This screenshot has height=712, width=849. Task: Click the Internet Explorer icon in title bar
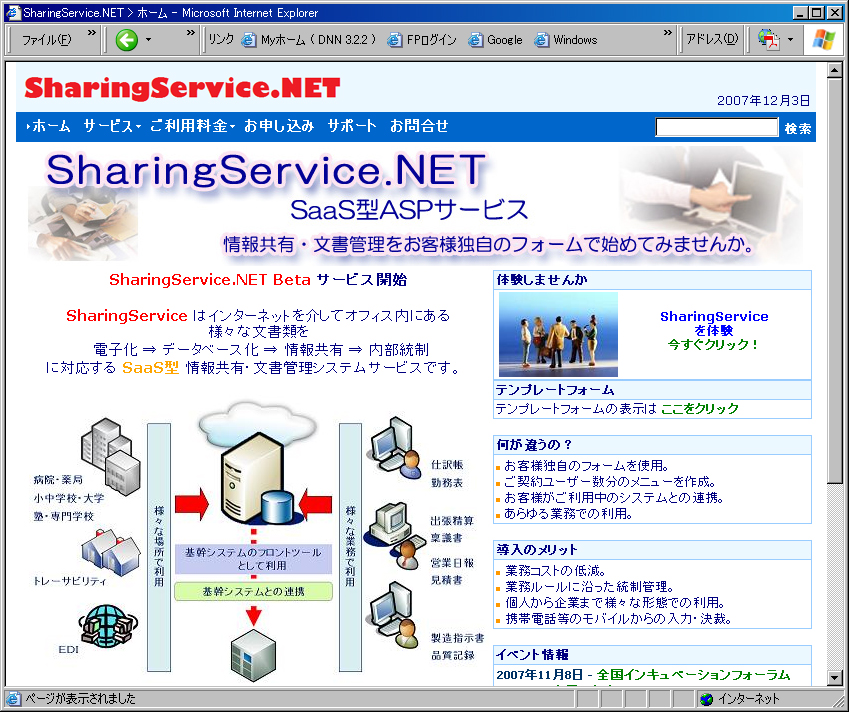click(x=12, y=12)
